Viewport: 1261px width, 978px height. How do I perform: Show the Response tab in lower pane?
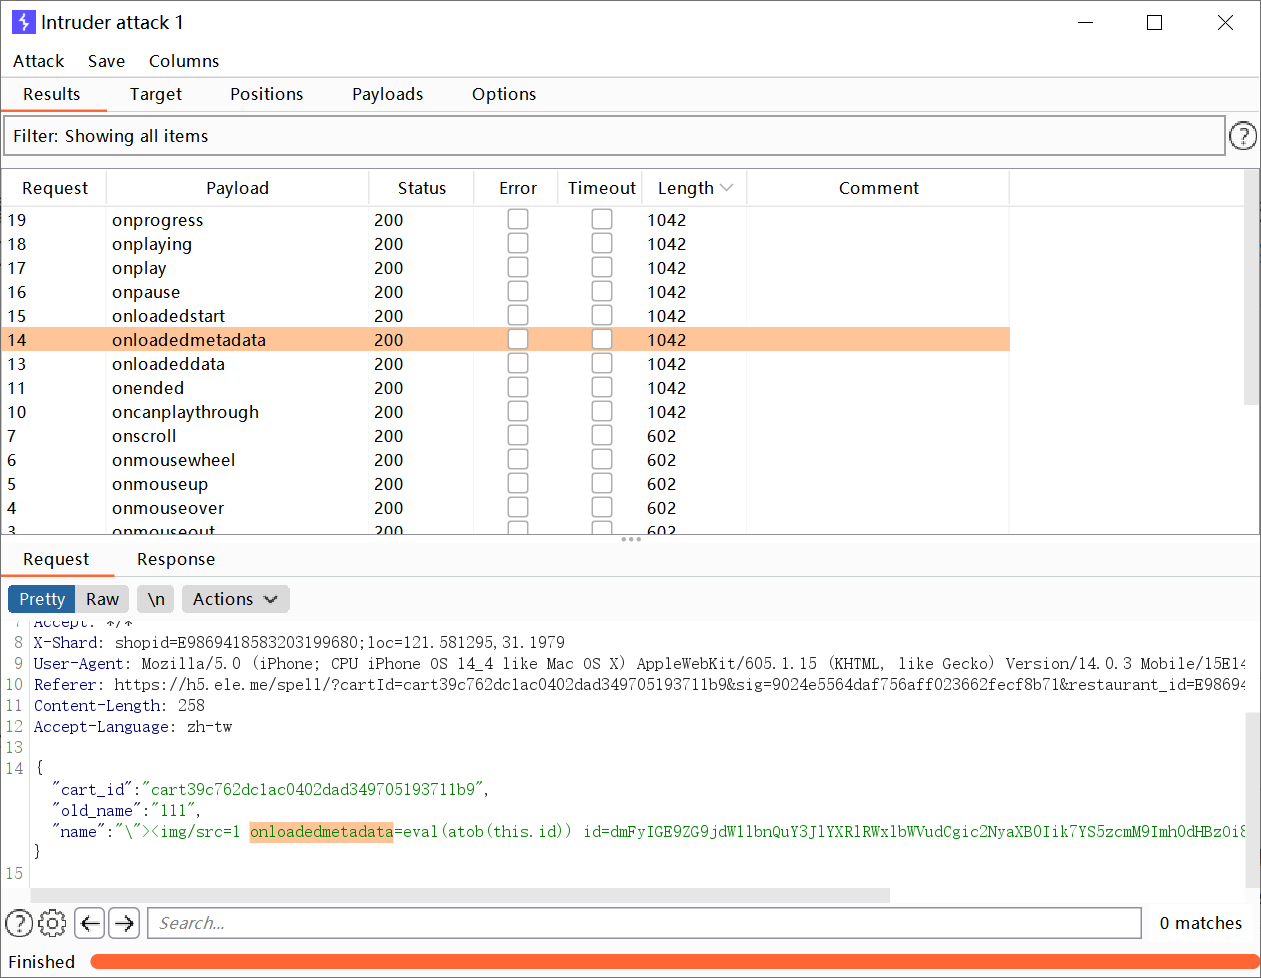click(176, 559)
